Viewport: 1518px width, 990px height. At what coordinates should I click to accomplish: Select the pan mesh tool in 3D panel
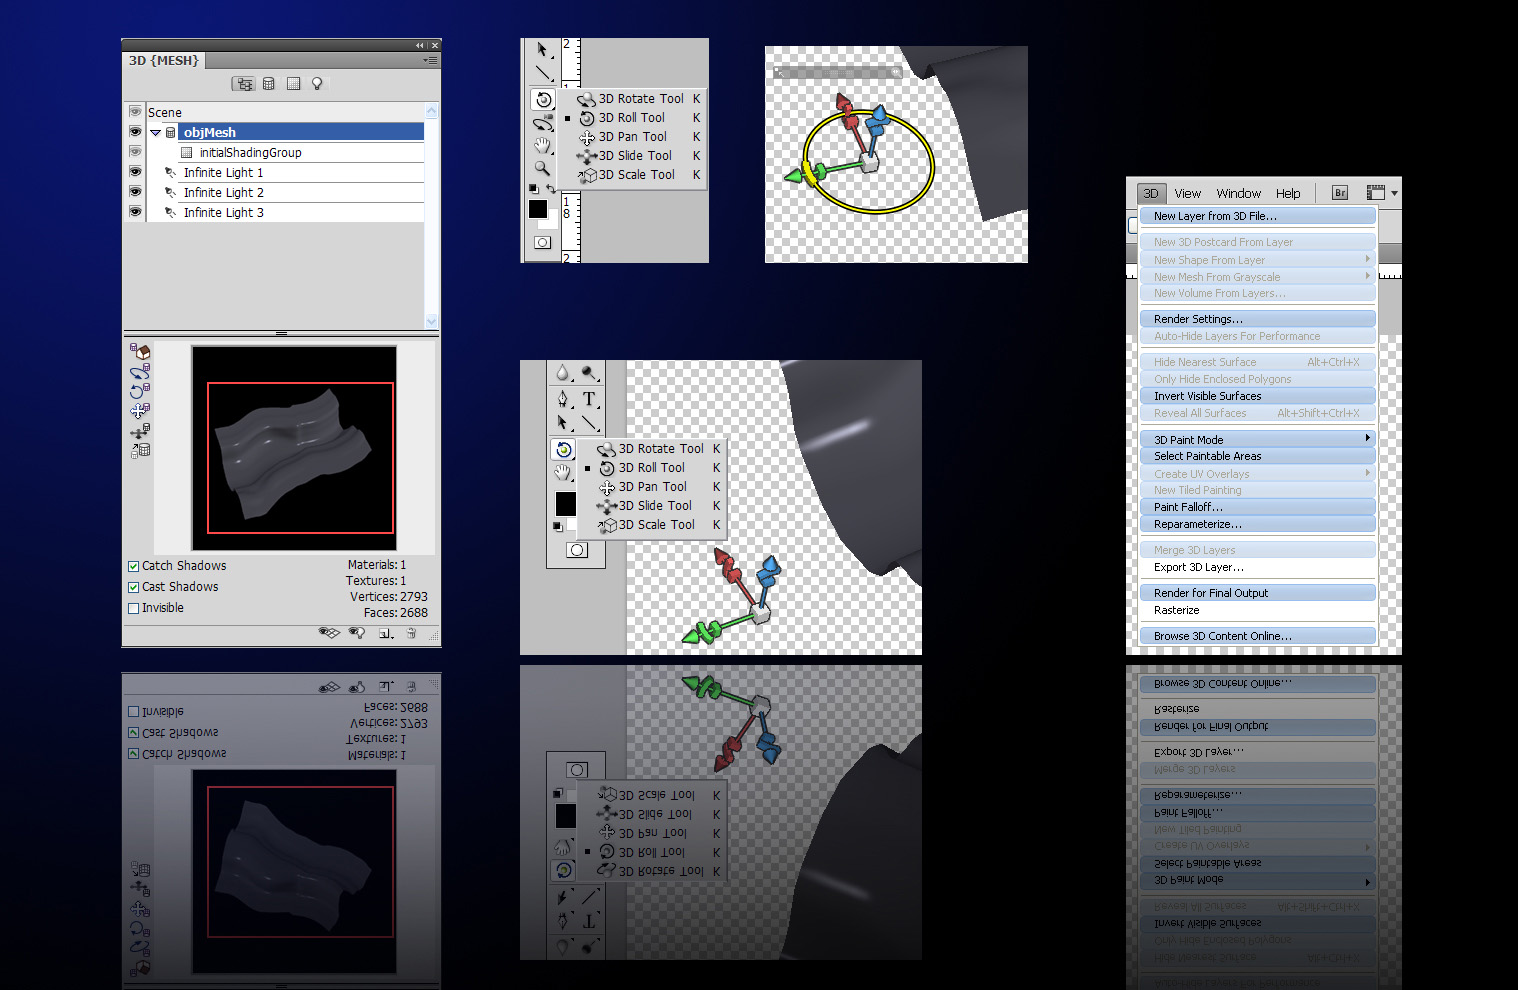tap(140, 411)
